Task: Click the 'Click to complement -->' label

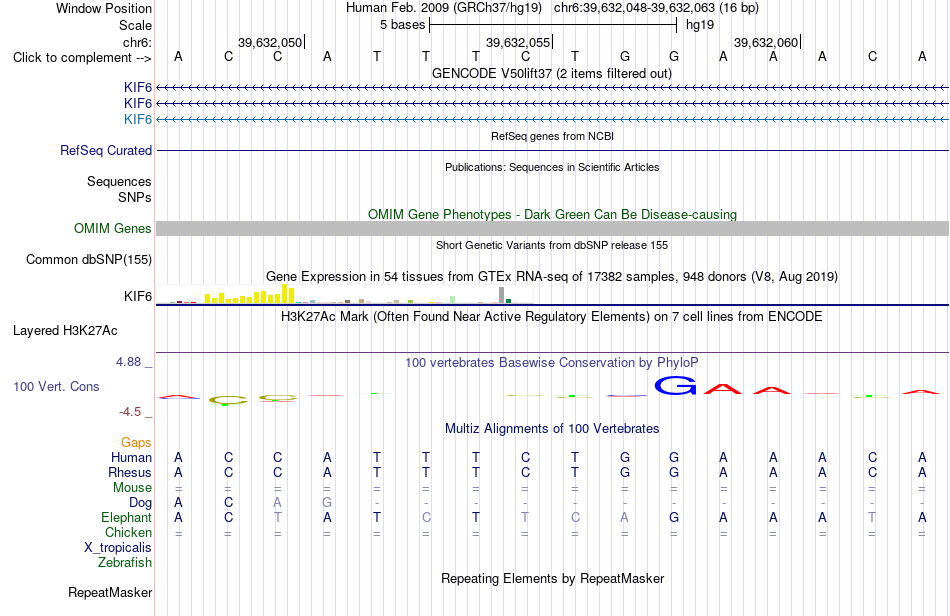Action: [82, 58]
